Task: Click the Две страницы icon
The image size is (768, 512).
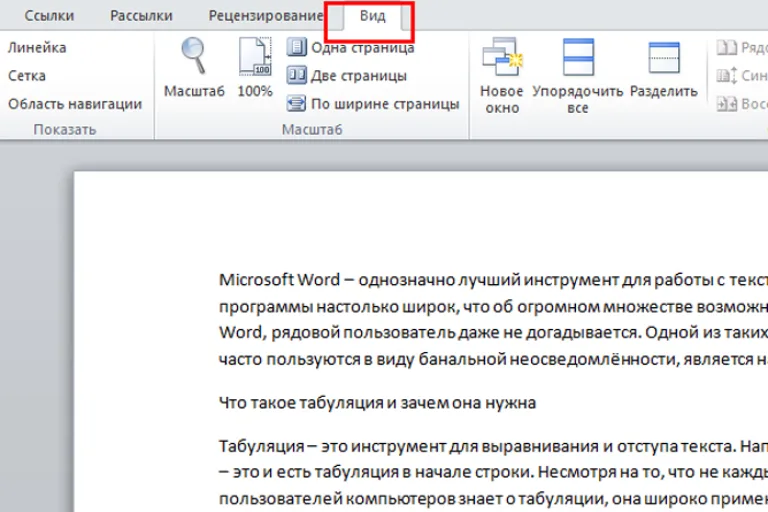Action: [296, 75]
